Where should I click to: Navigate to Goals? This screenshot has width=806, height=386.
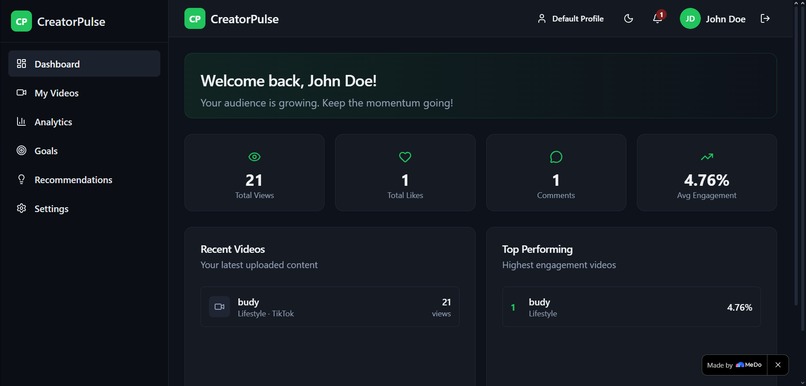tap(84, 151)
